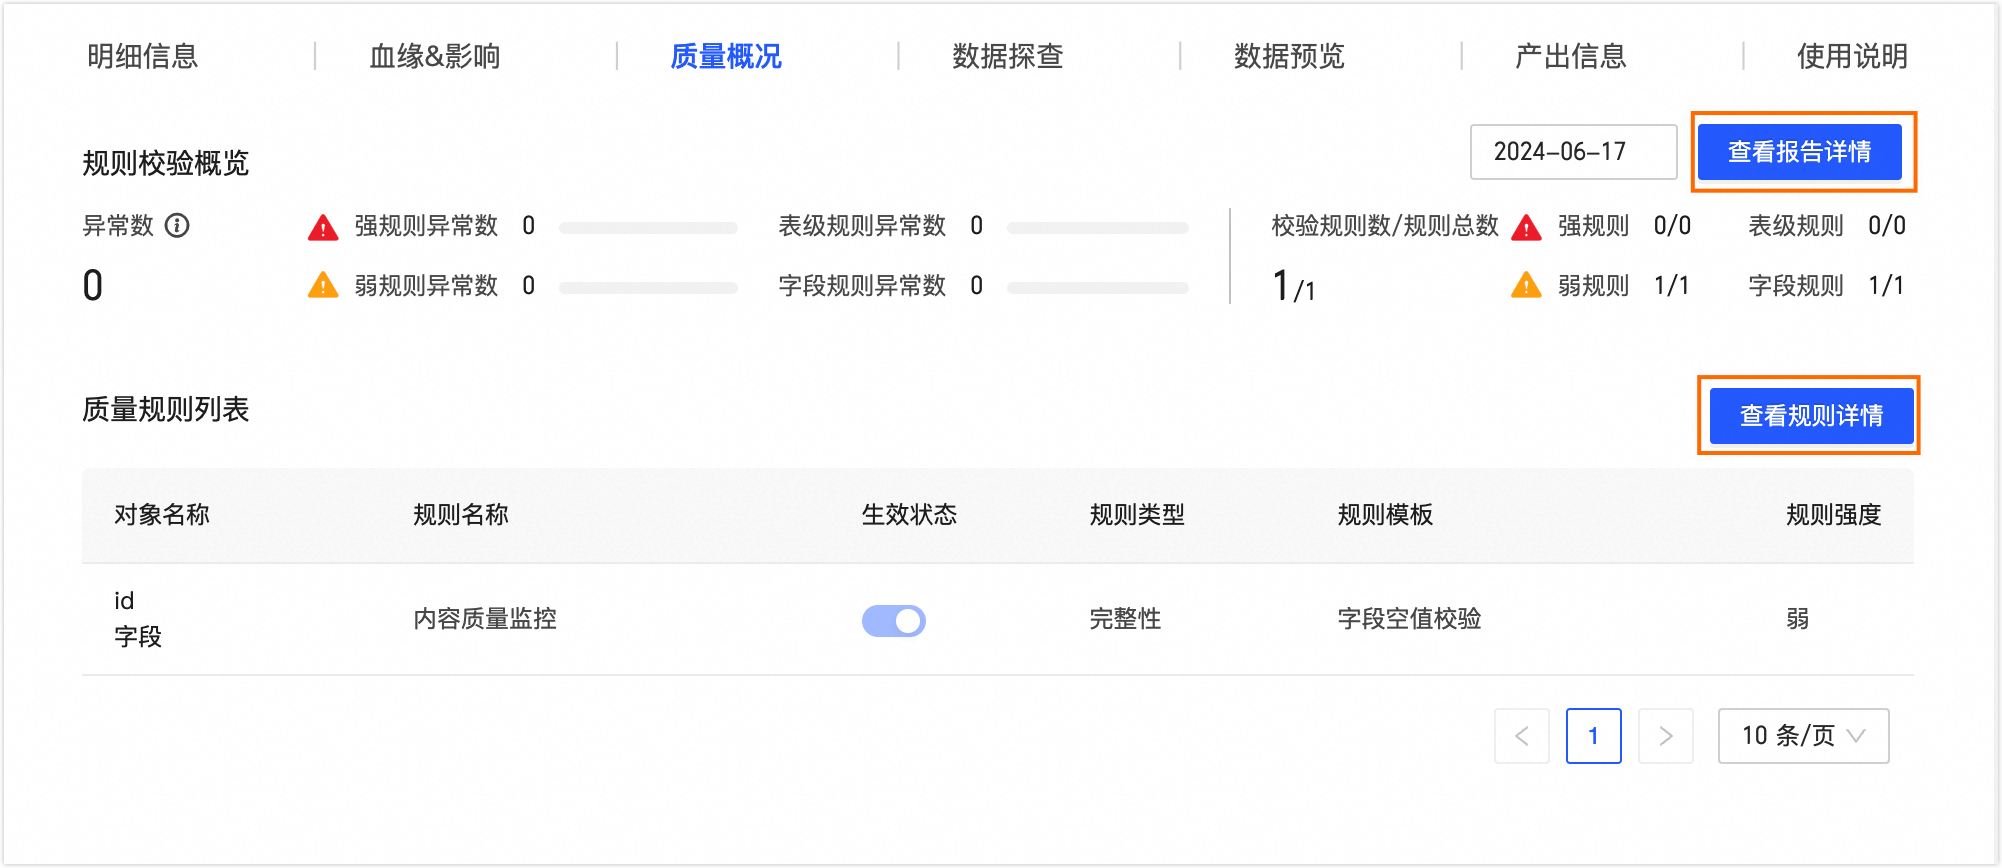2002x868 pixels.
Task: Click the 弱 rule strength cell
Action: click(1798, 619)
